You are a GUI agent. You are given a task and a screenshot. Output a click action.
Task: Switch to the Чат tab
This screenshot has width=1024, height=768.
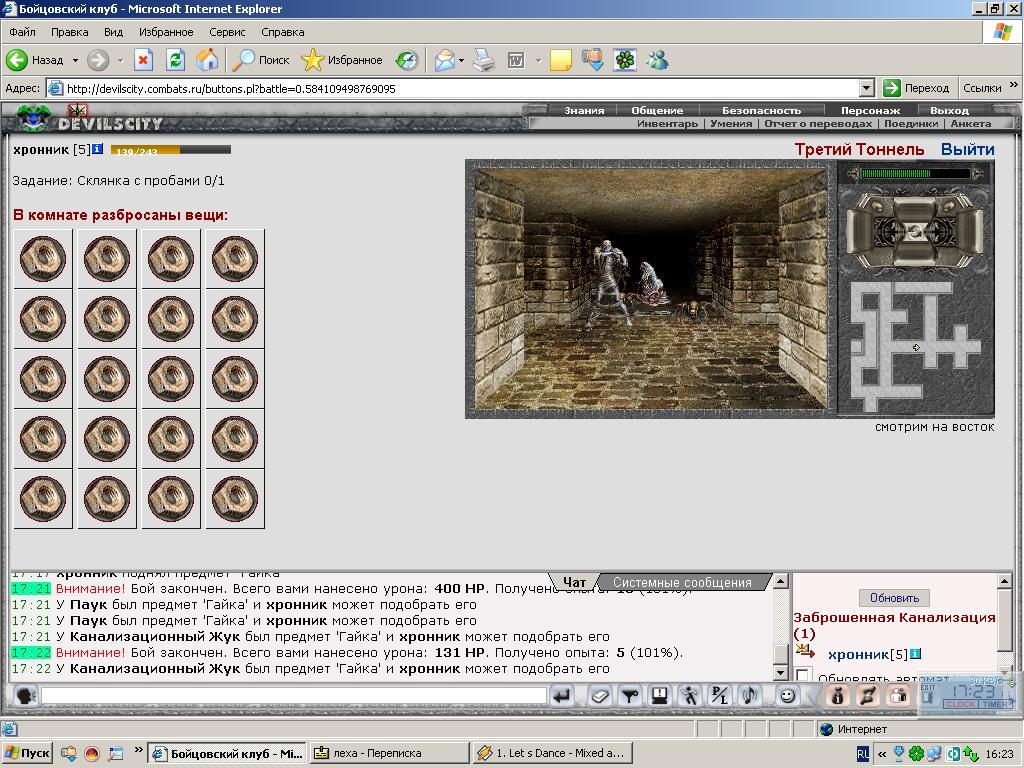(574, 582)
